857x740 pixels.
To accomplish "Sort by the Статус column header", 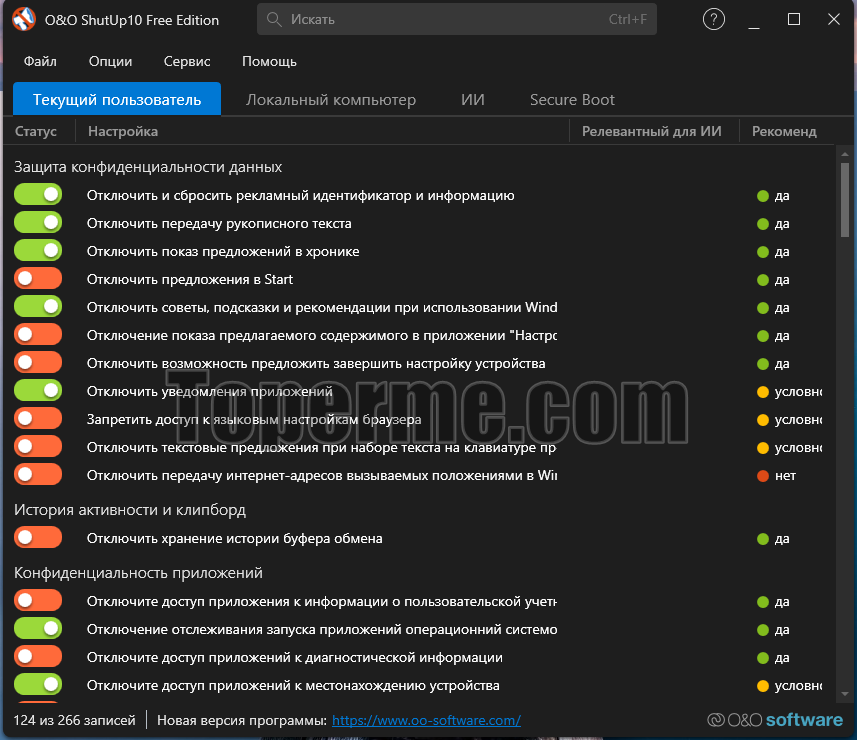I will tap(36, 131).
